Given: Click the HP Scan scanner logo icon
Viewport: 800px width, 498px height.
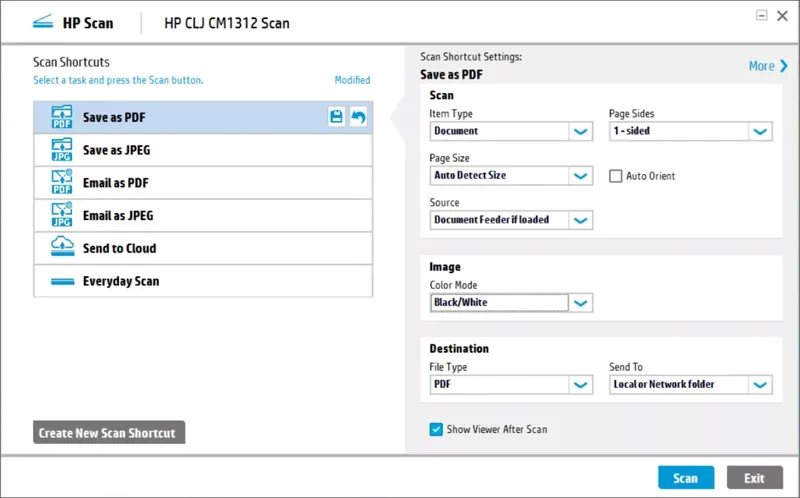Looking at the screenshot, I should pos(43,22).
